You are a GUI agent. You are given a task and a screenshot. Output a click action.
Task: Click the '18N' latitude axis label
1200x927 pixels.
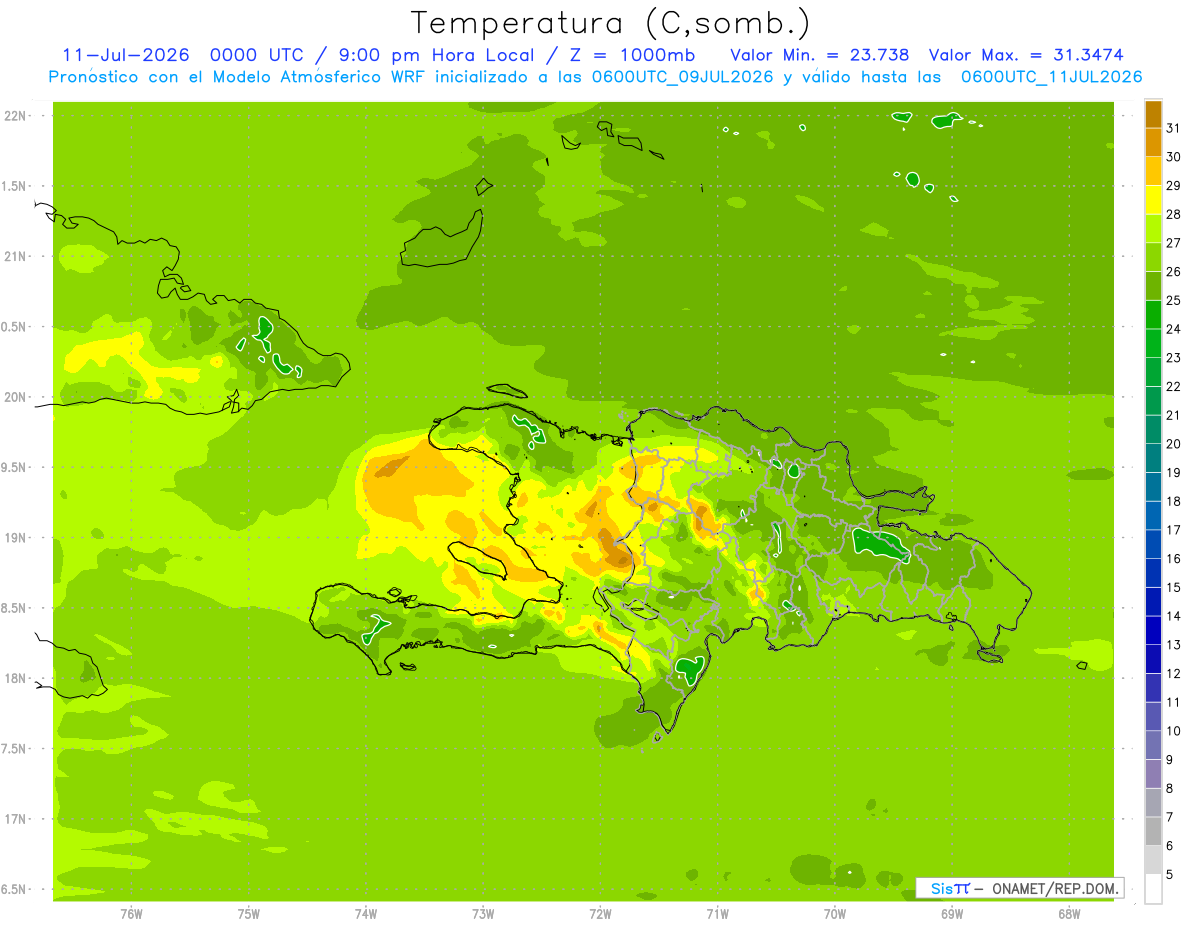[17, 678]
